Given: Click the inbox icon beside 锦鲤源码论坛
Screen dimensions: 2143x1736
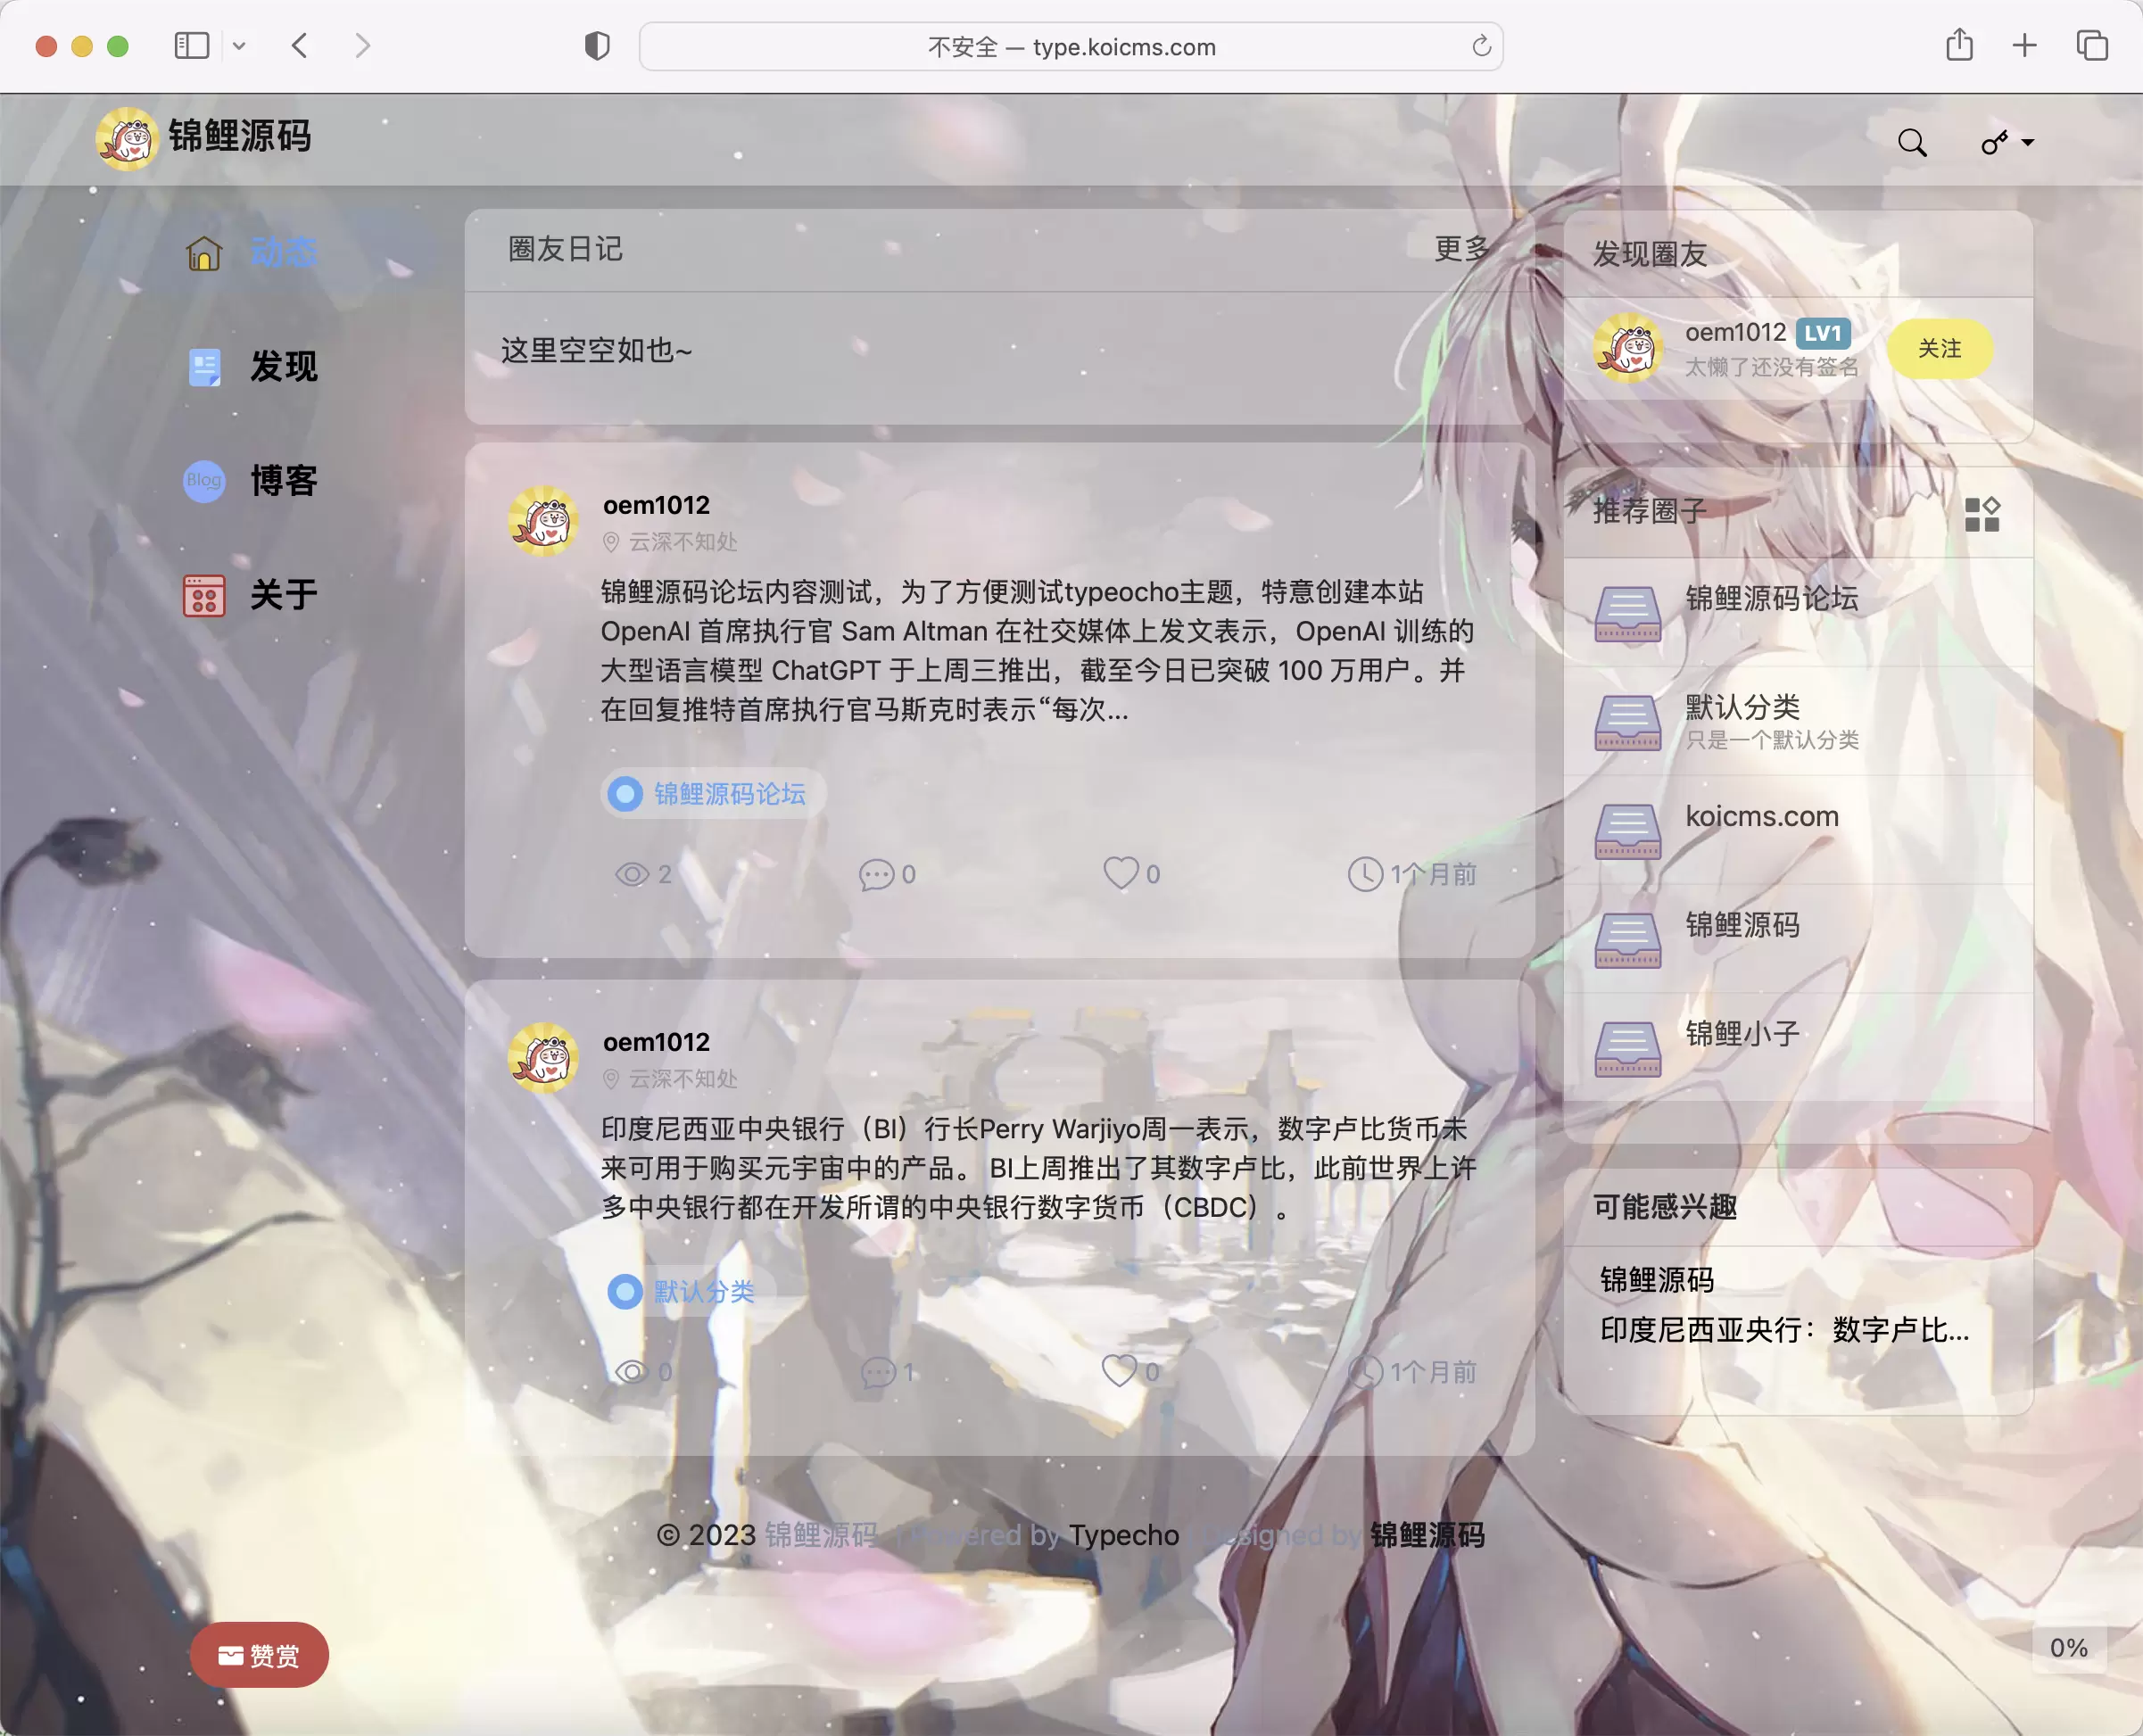Looking at the screenshot, I should click(x=1627, y=613).
